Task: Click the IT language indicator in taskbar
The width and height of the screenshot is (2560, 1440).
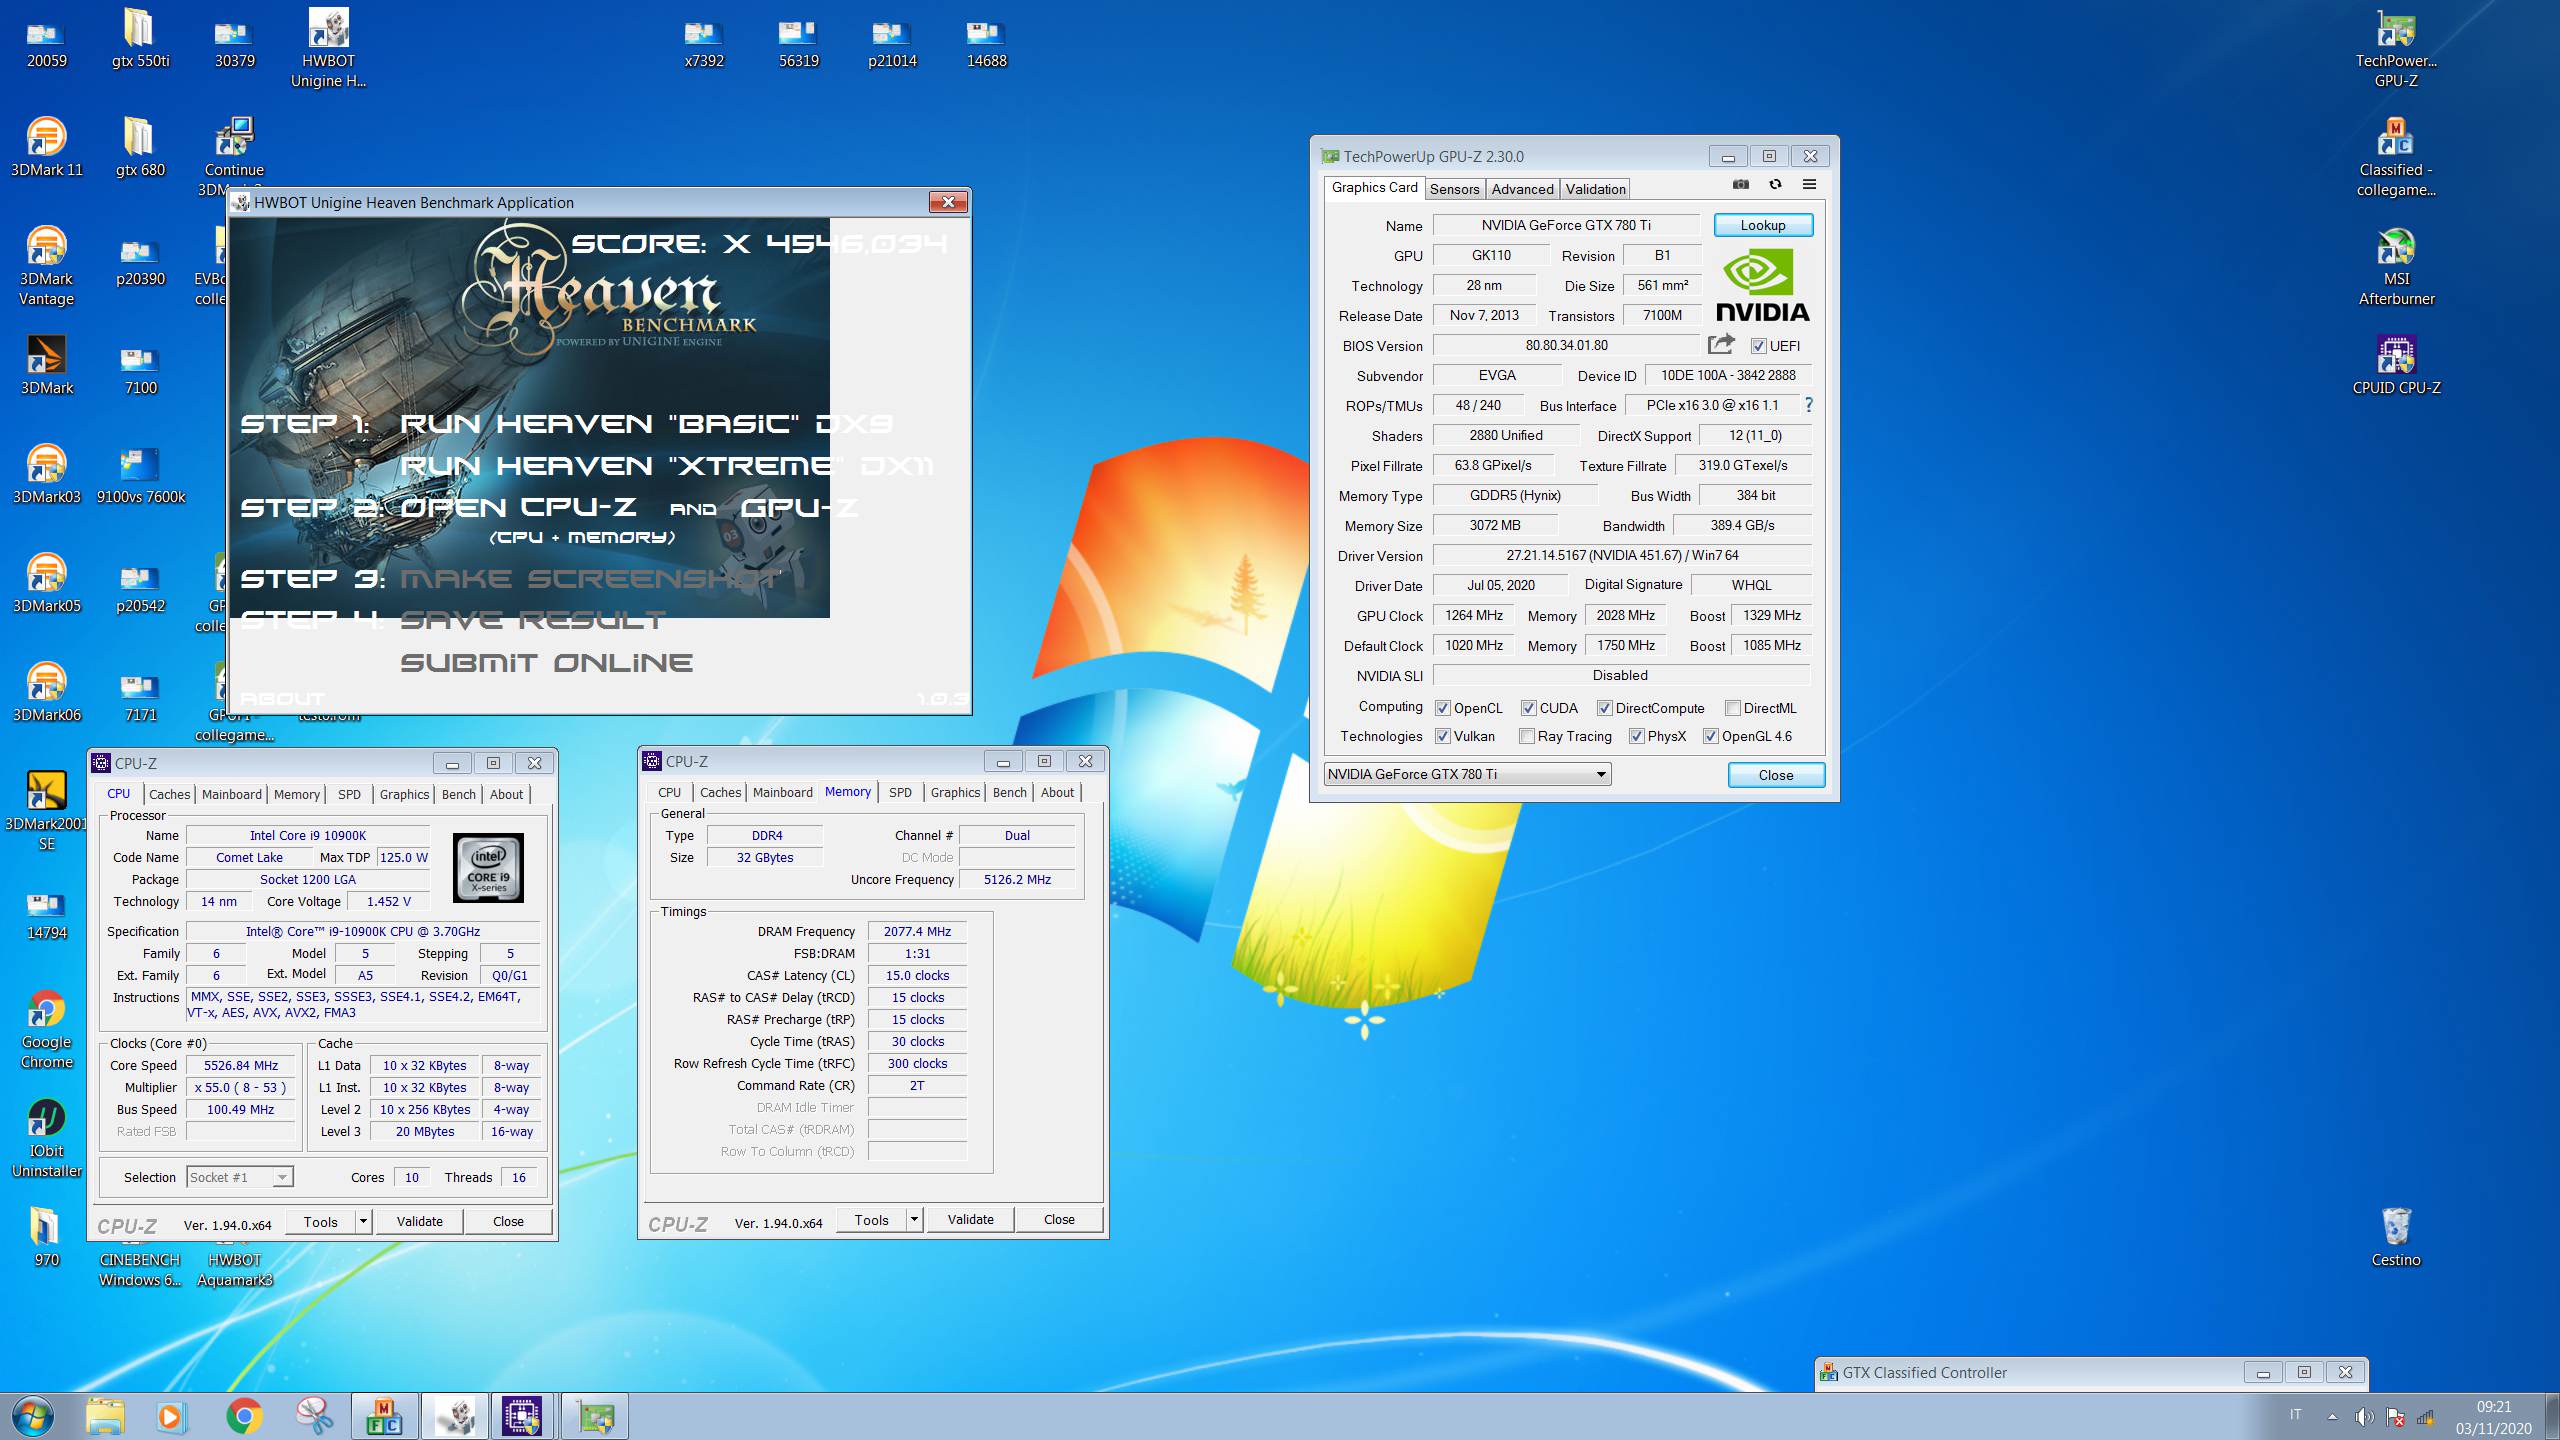Action: tap(2295, 1415)
